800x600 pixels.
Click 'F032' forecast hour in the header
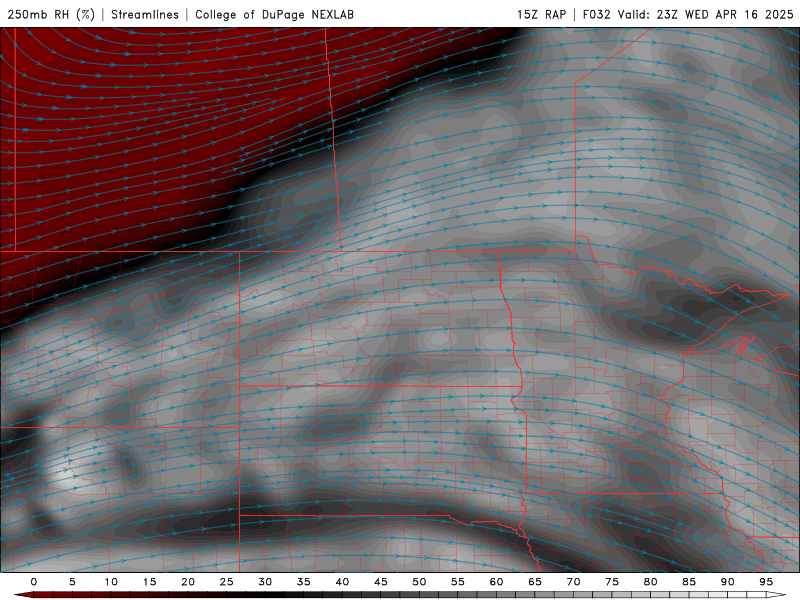pos(596,14)
